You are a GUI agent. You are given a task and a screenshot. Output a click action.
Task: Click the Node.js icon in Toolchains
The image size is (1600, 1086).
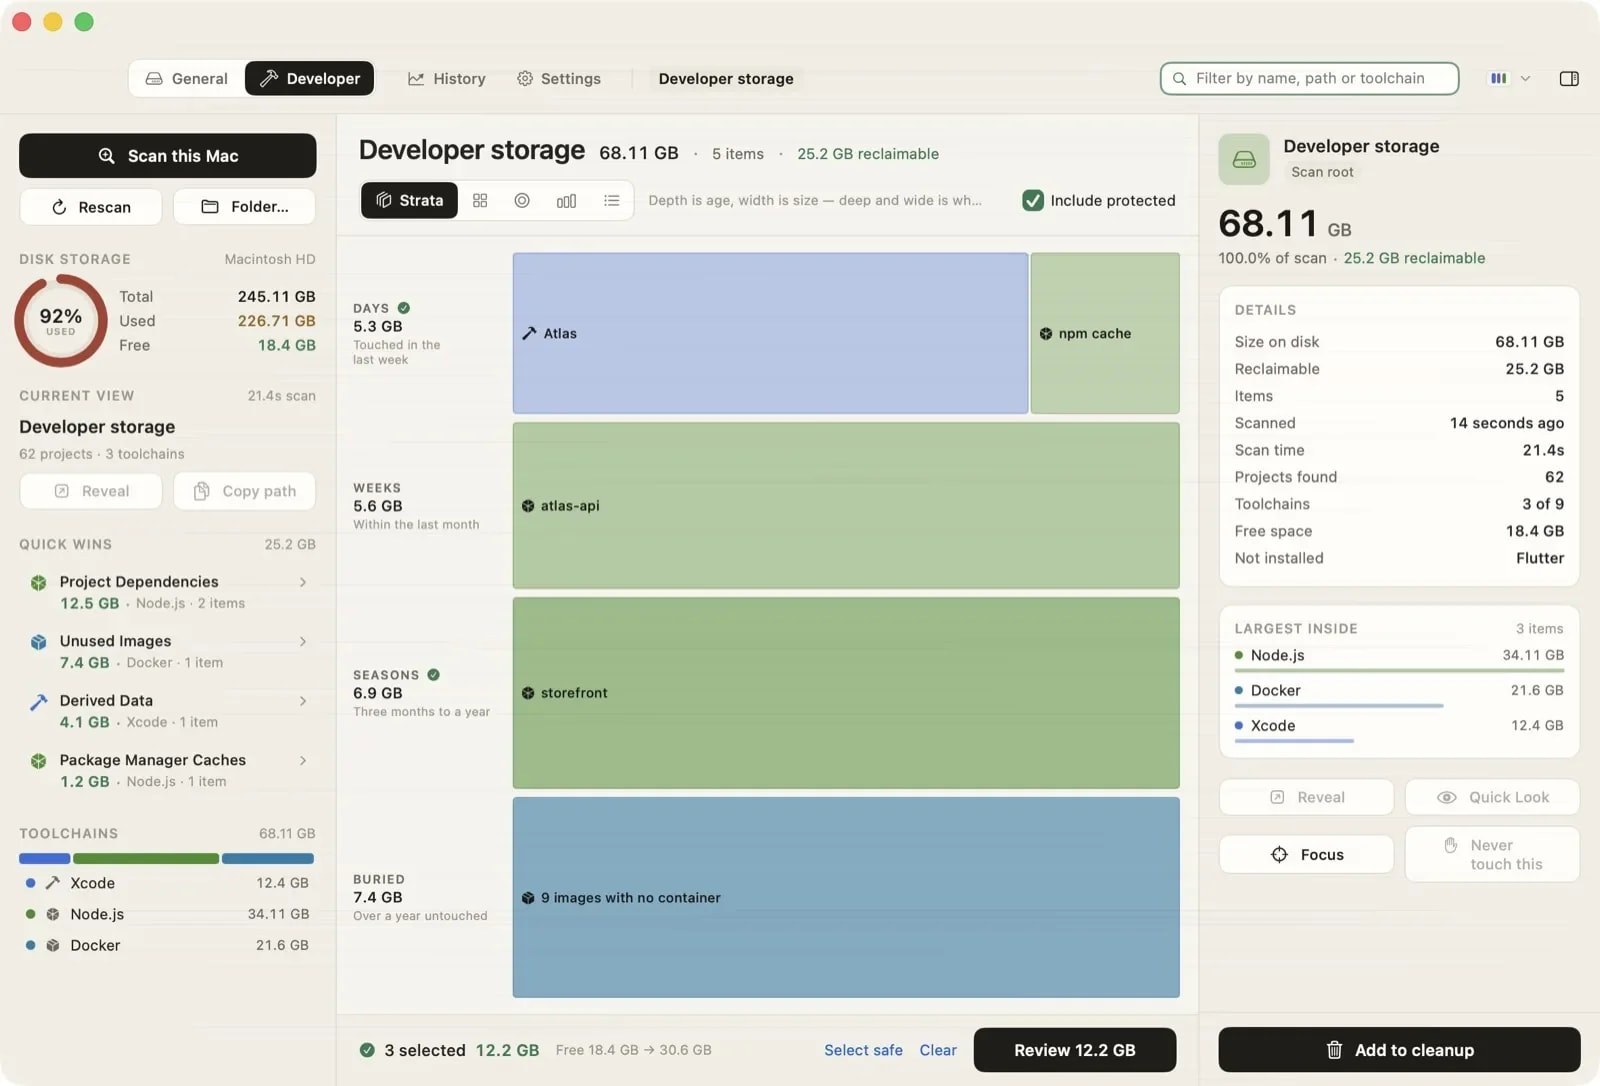click(53, 914)
